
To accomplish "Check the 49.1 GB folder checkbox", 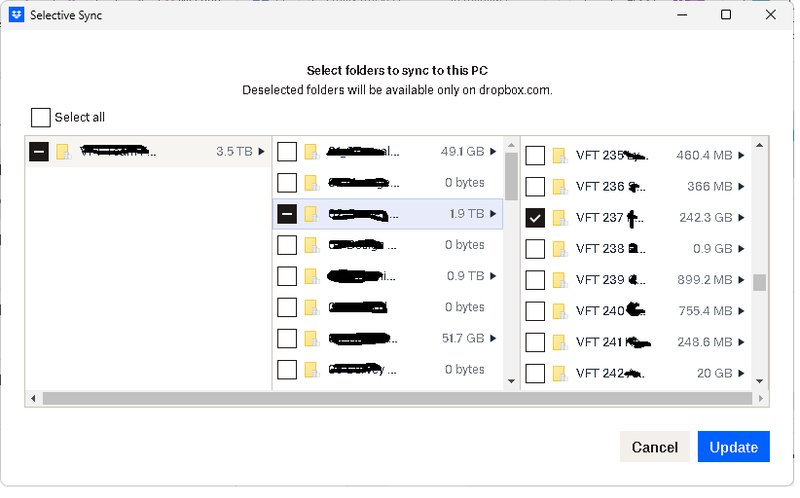I will [287, 152].
